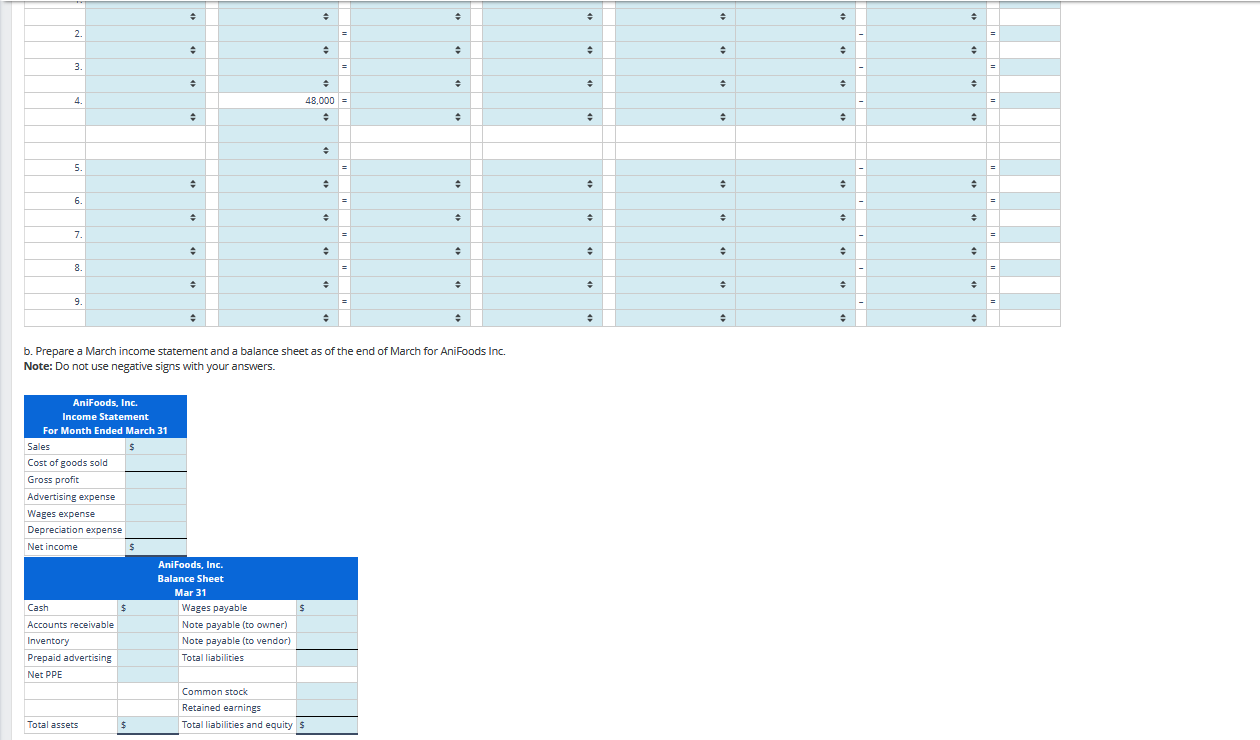Click the Prepaid advertising input field
This screenshot has height=740, width=1260.
point(147,658)
